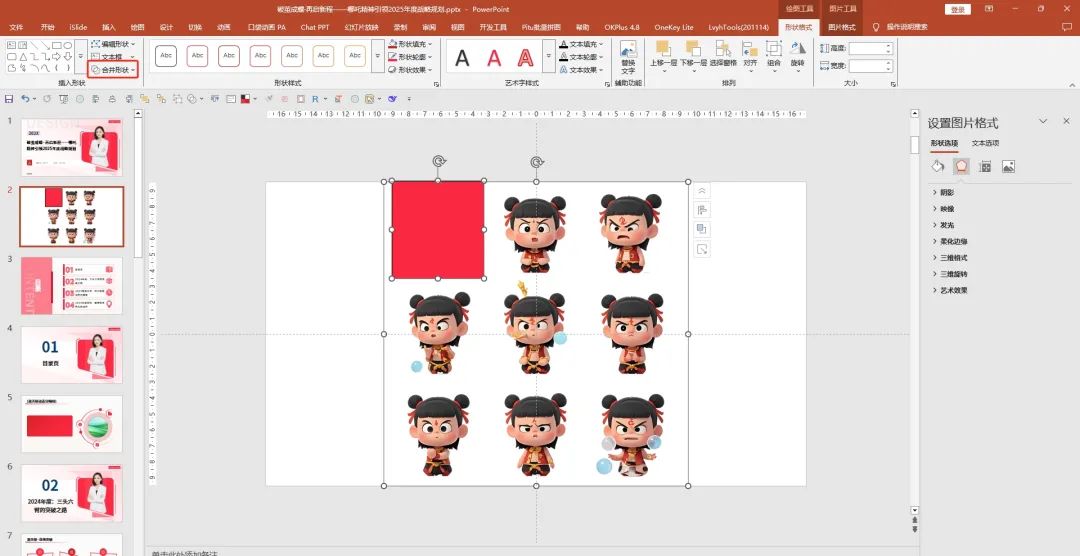Open the Shape Fill (形状填充) dropdown
Image resolution: width=1080 pixels, height=556 pixels.
pyautogui.click(x=414, y=44)
